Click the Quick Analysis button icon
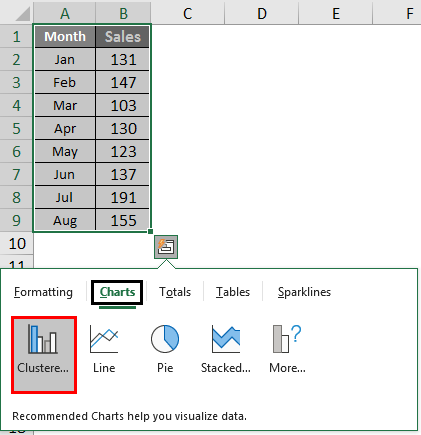The image size is (421, 435). coord(166,247)
